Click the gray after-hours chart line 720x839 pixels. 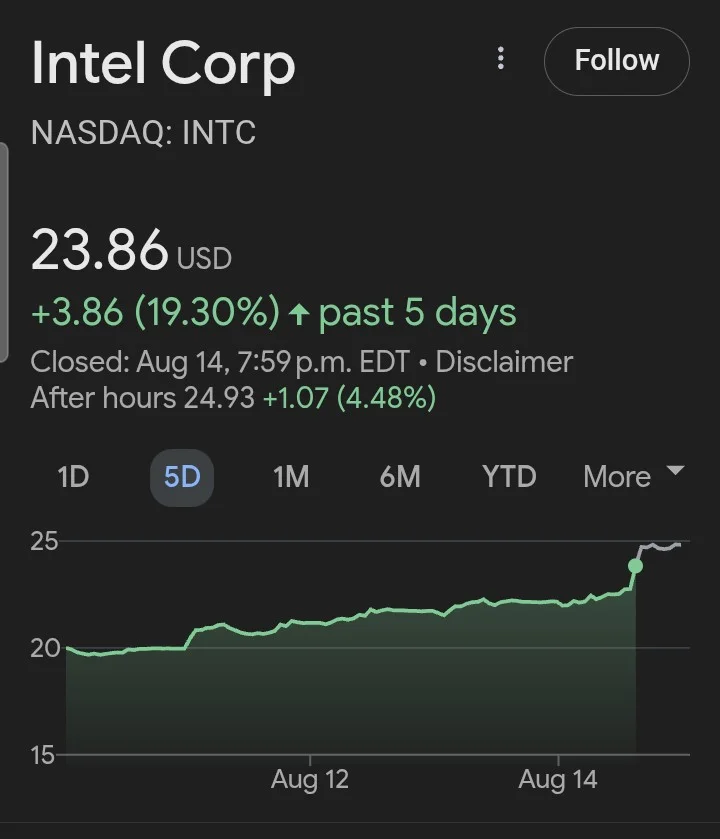pos(662,546)
